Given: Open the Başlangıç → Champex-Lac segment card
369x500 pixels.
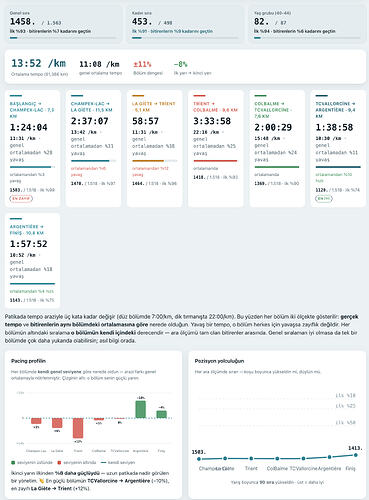Looking at the screenshot, I should [32, 148].
